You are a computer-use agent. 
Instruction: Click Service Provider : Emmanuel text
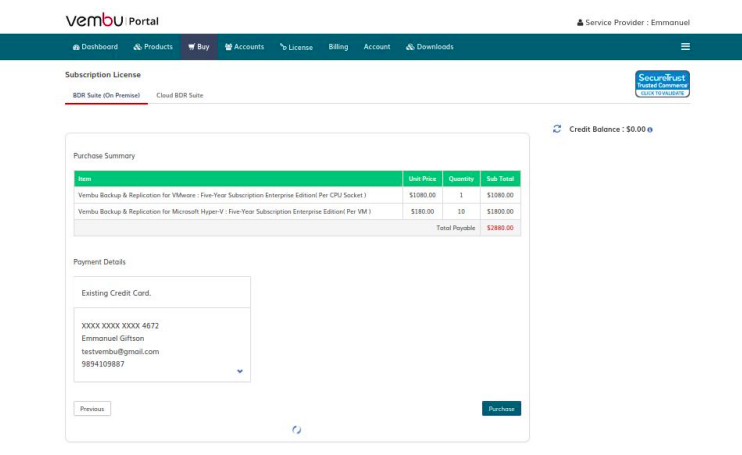pyautogui.click(x=637, y=23)
